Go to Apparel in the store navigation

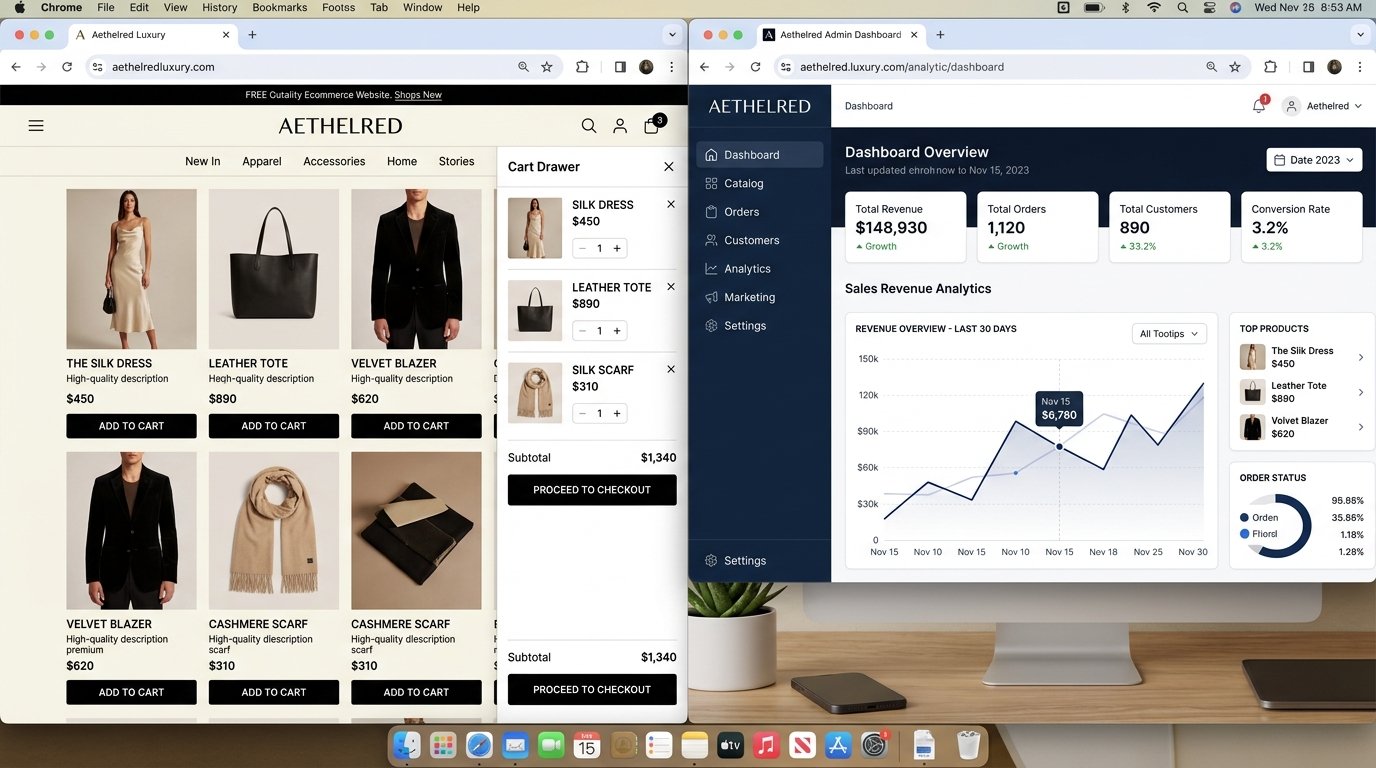(262, 161)
